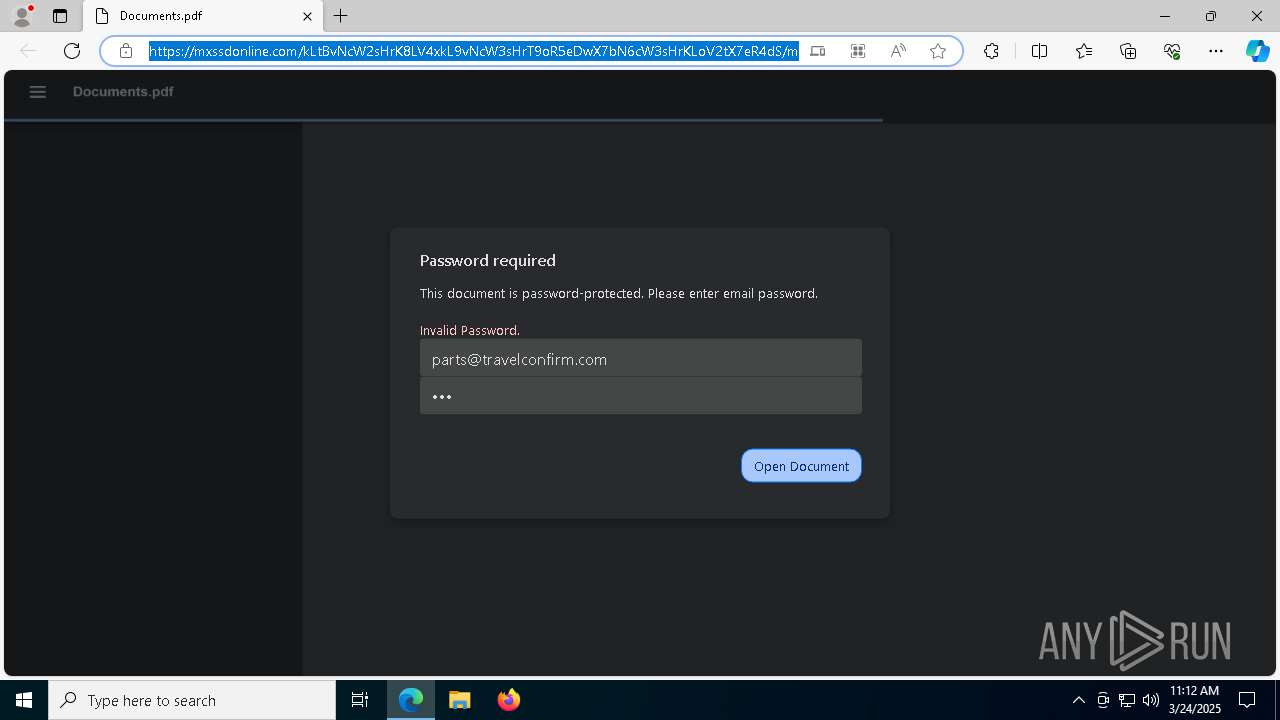Add this page to favorites
1280x720 pixels.
(938, 51)
